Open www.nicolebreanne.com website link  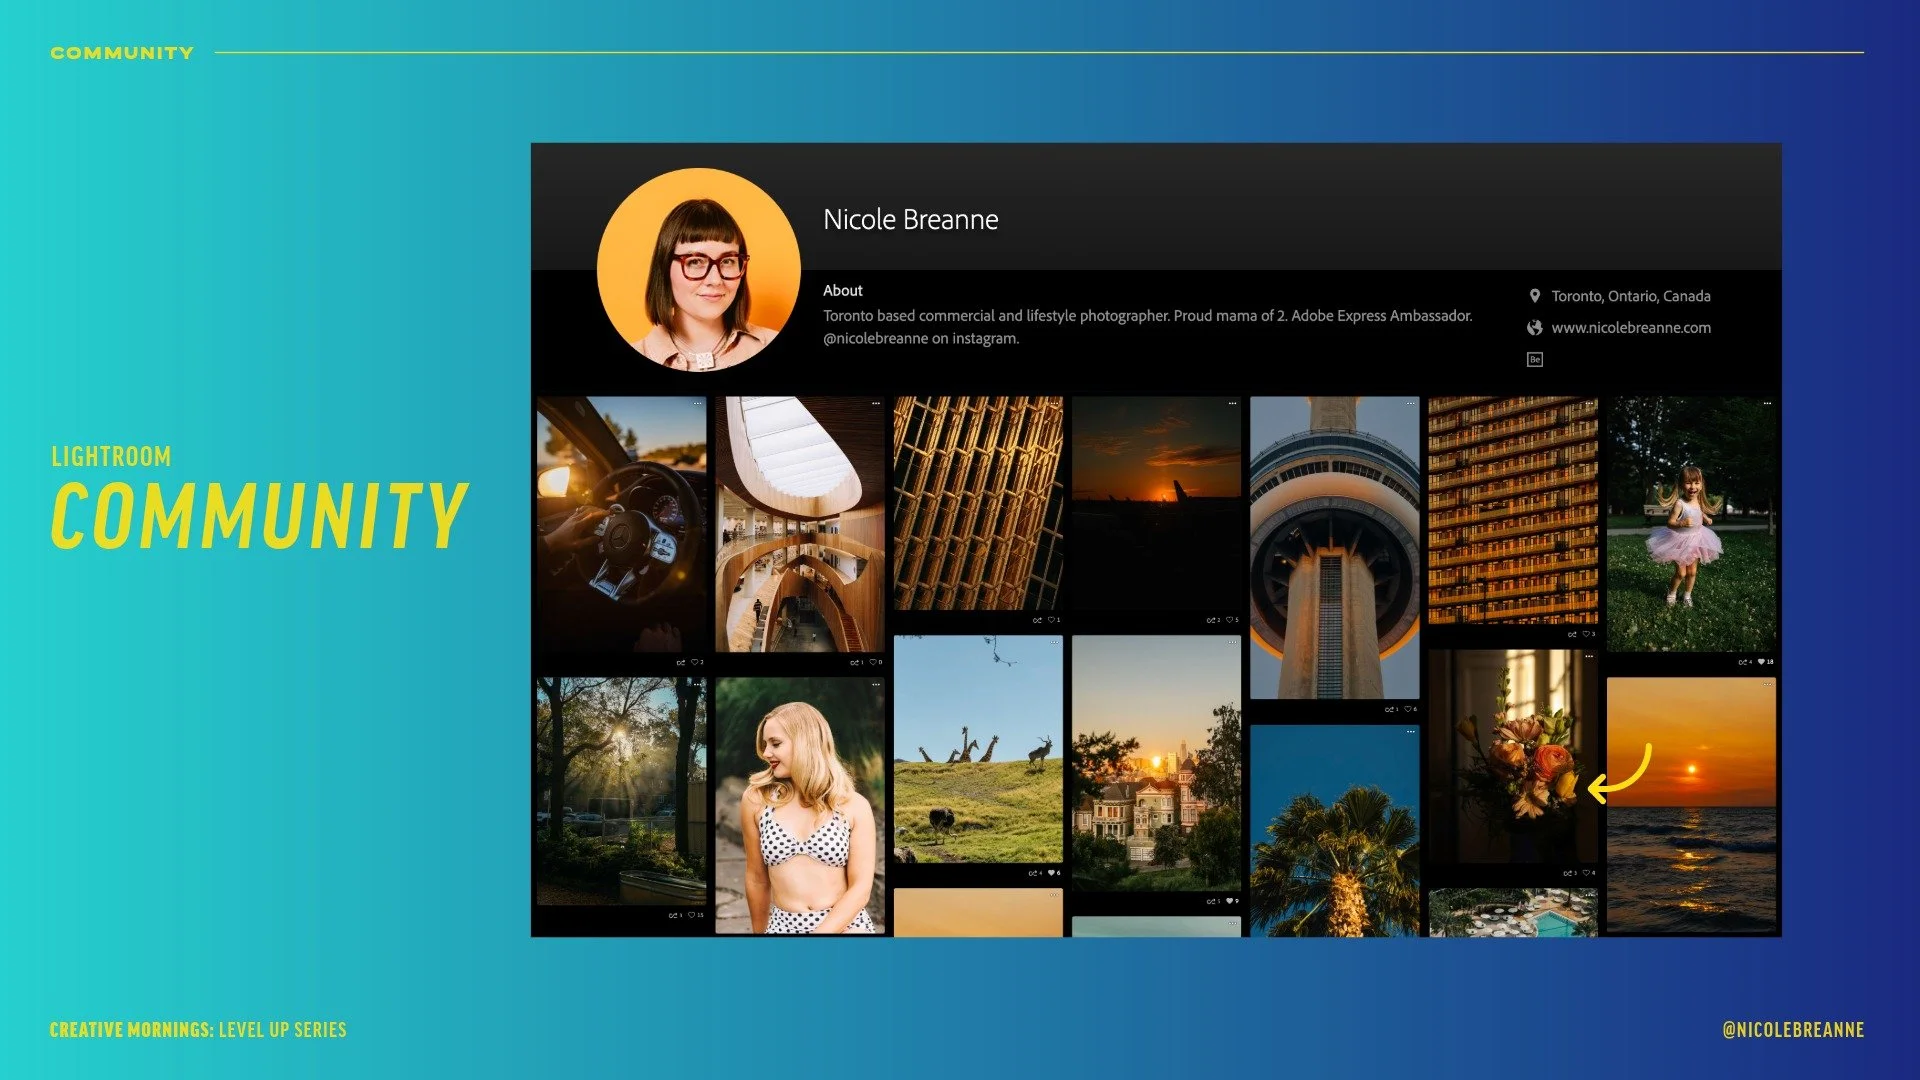(x=1630, y=328)
